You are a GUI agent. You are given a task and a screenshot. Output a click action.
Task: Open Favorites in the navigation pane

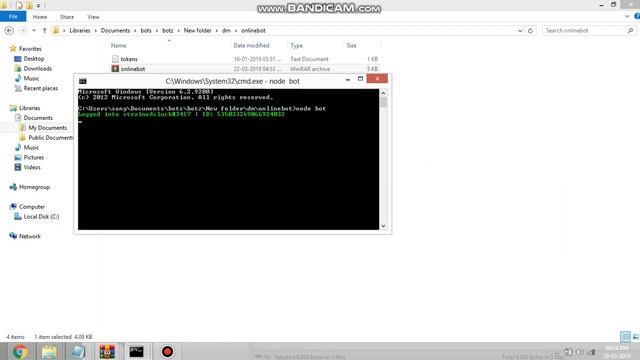[x=30, y=49]
